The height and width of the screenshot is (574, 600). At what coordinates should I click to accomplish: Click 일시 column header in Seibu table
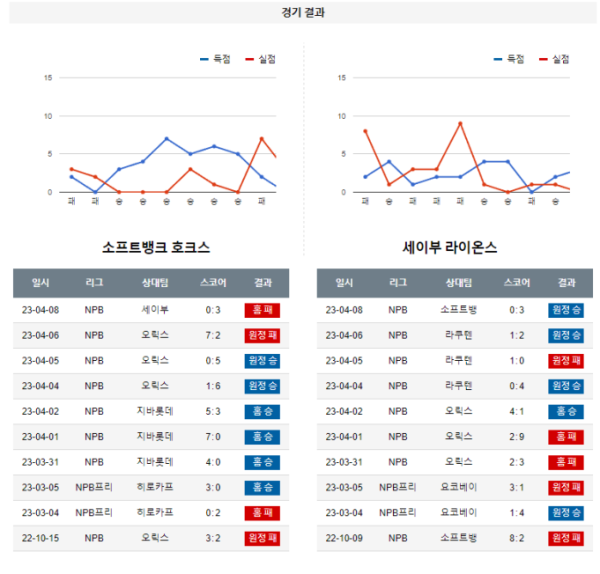tap(344, 283)
